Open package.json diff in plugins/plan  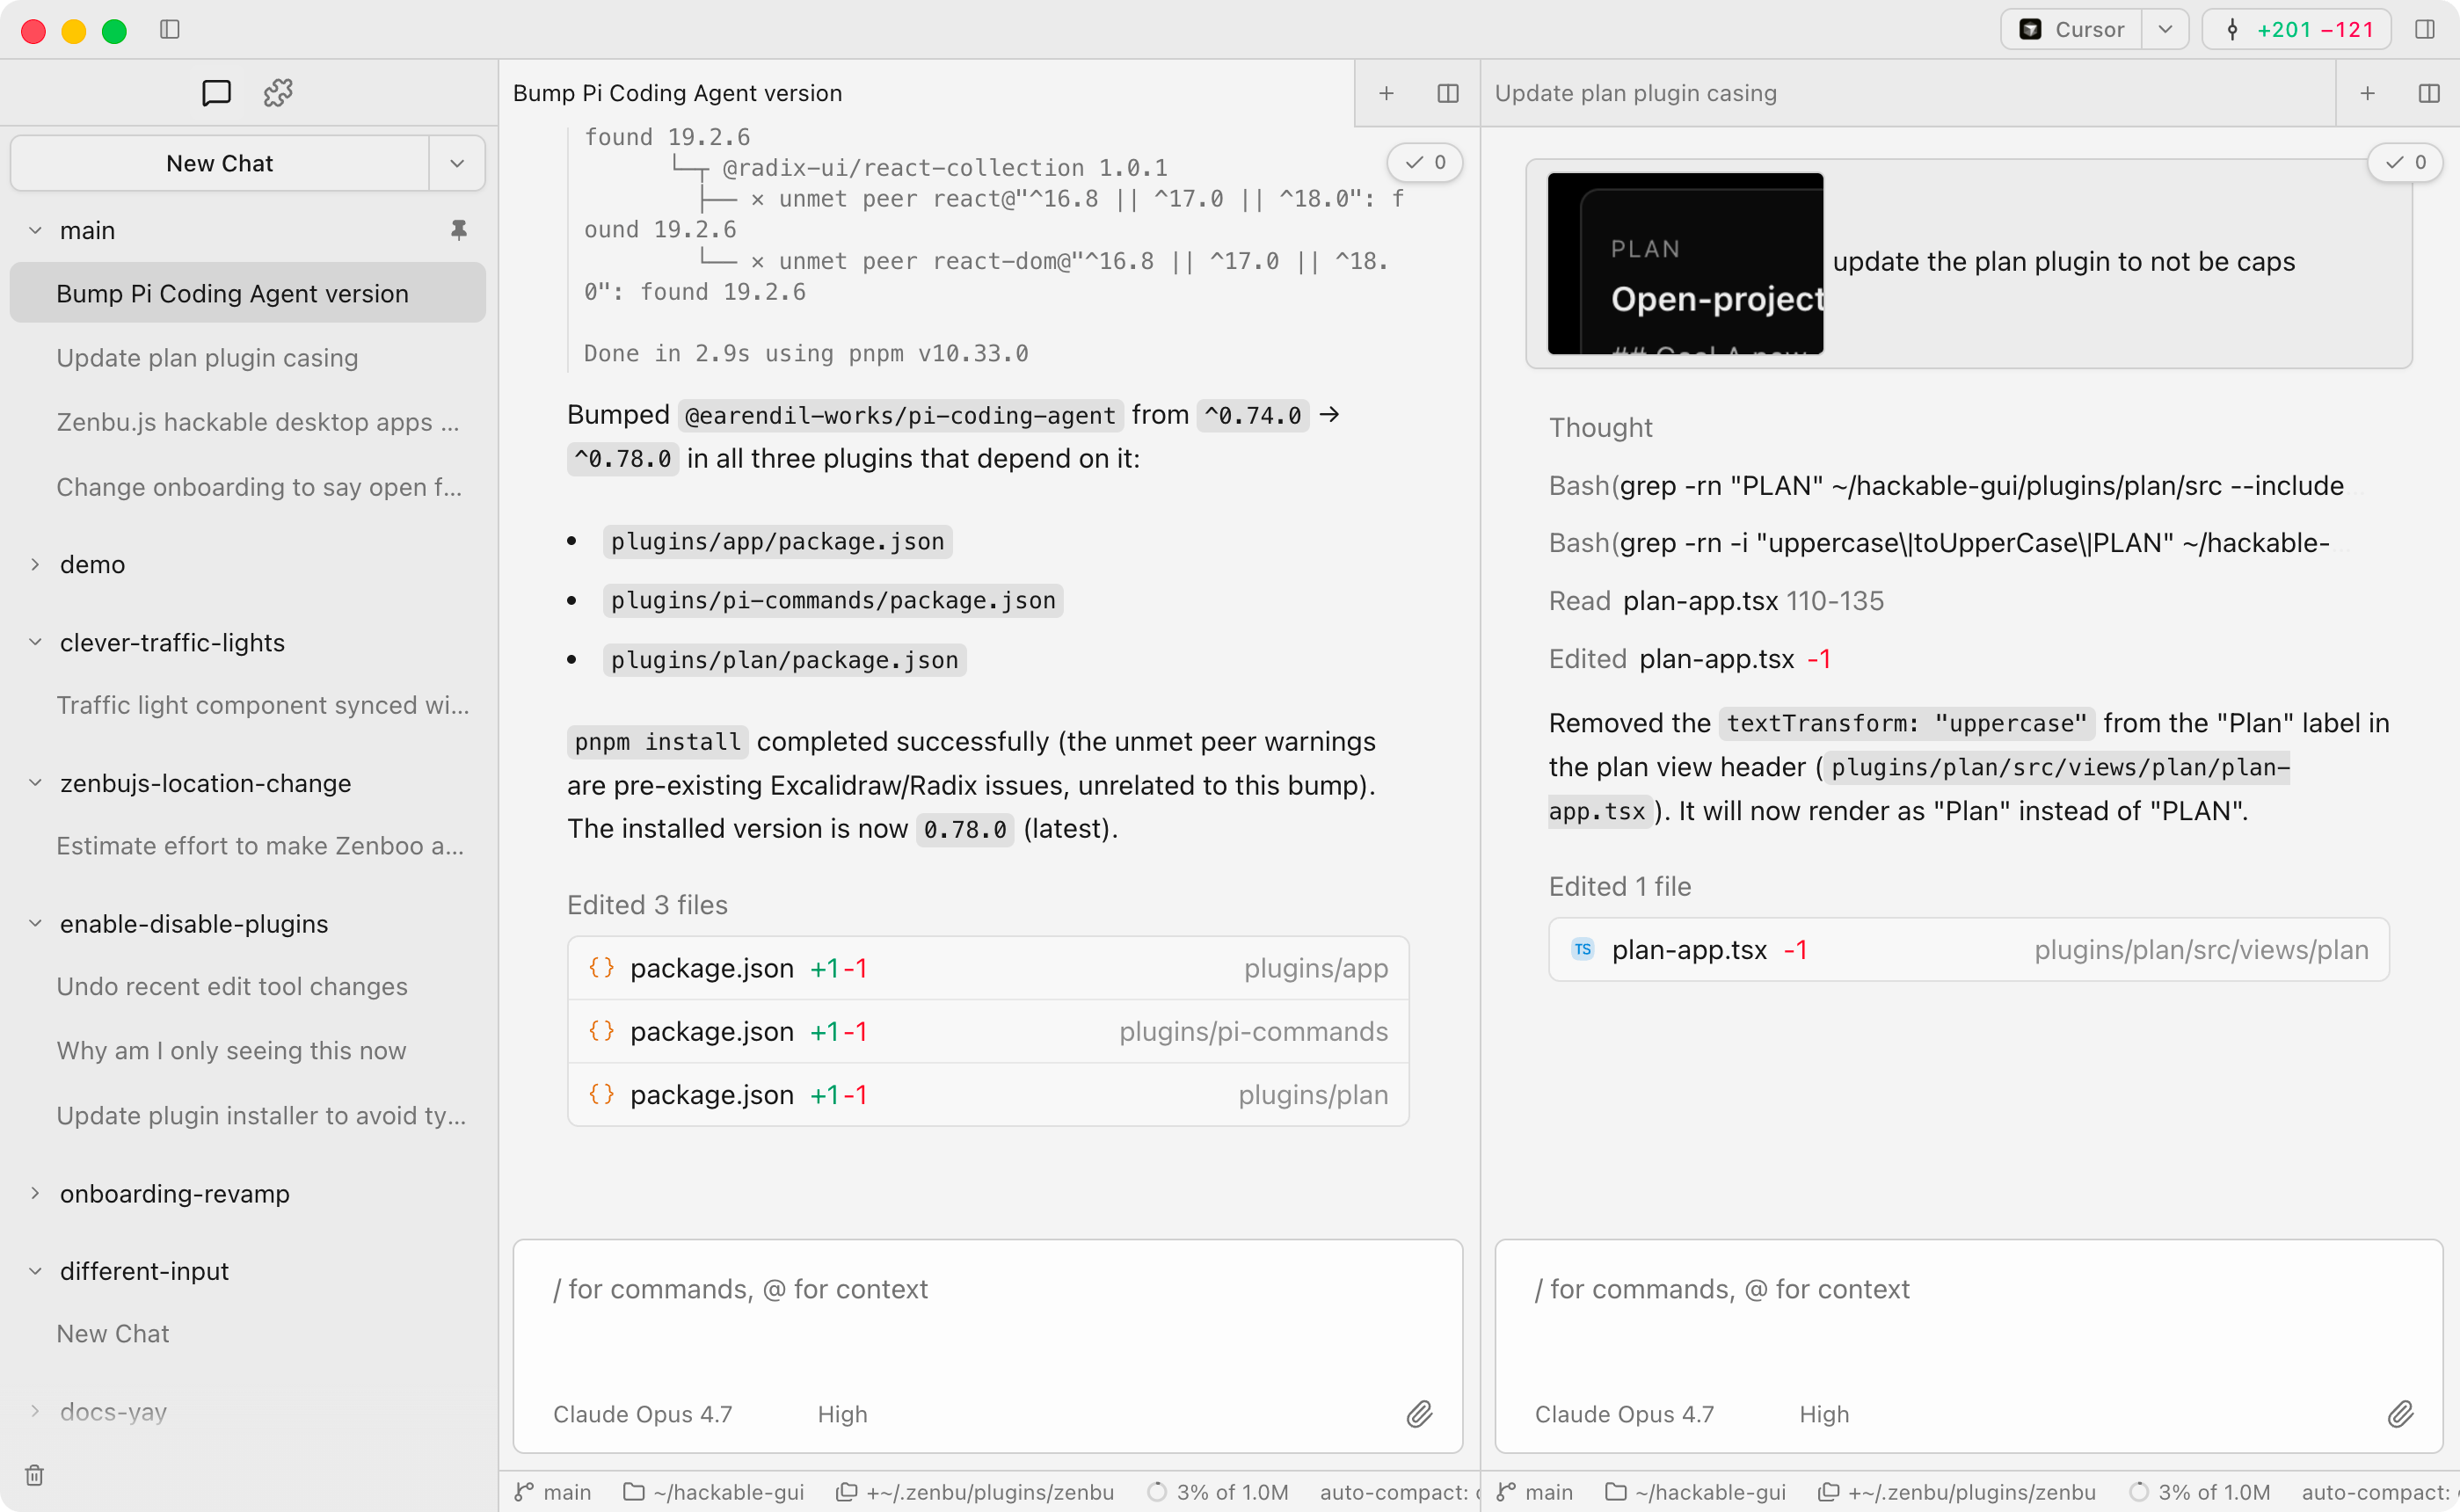coord(988,1095)
